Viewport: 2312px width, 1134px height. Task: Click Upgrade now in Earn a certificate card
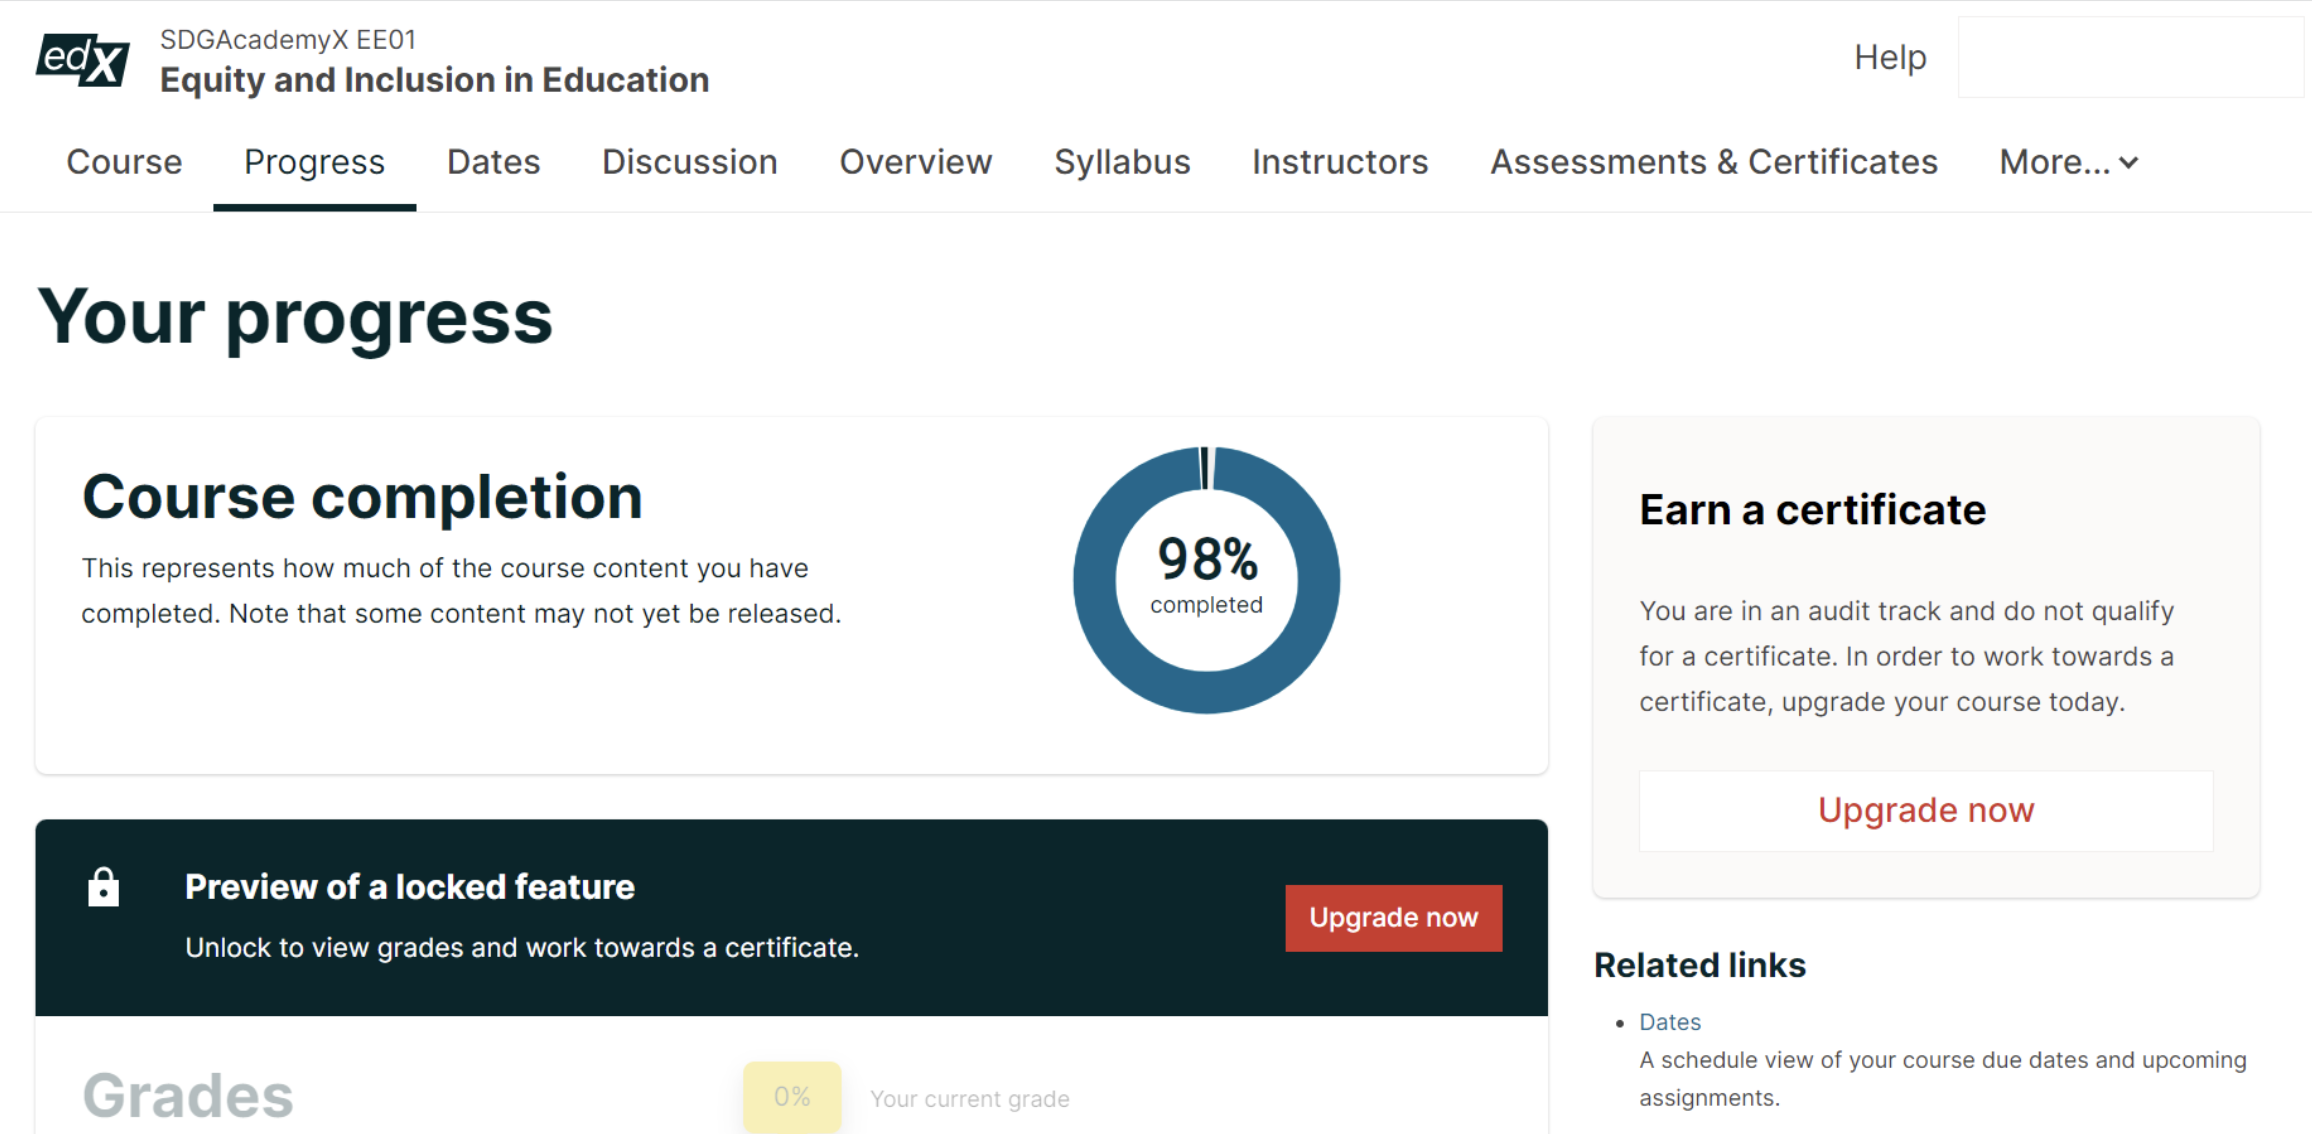click(x=1926, y=810)
